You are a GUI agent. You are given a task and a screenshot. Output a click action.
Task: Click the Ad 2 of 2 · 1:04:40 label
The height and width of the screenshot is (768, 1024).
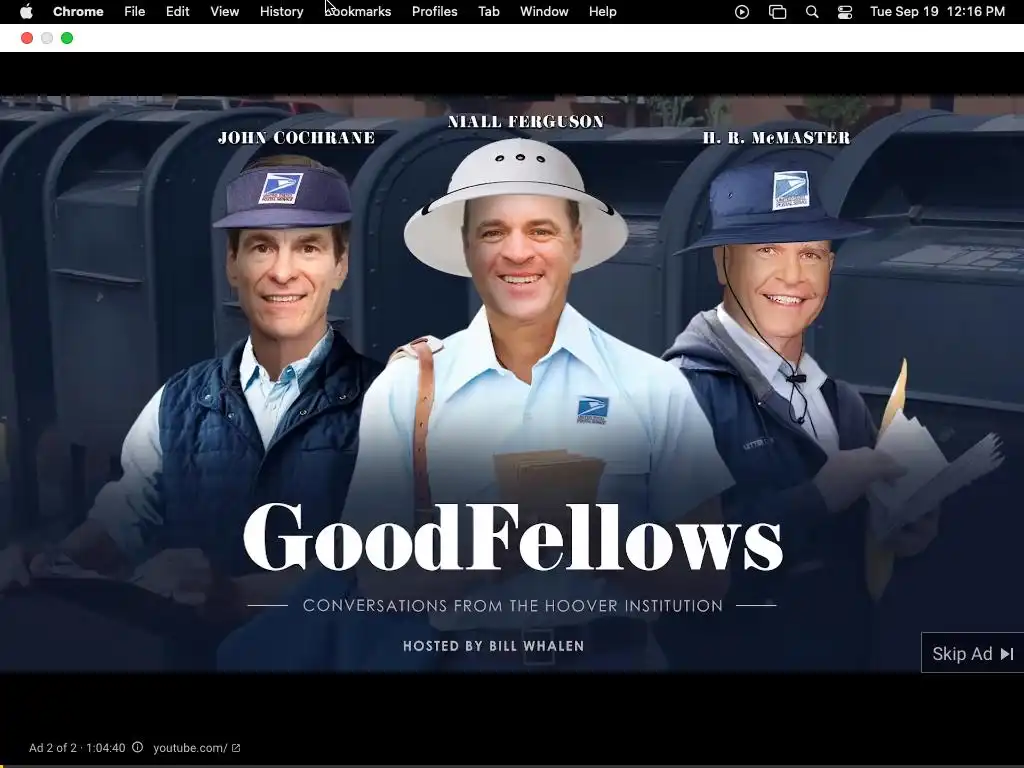click(x=77, y=748)
